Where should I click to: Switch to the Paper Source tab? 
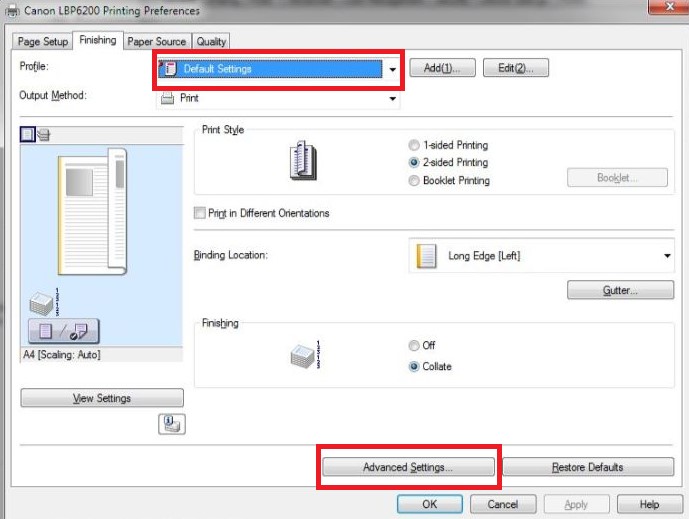click(x=156, y=42)
